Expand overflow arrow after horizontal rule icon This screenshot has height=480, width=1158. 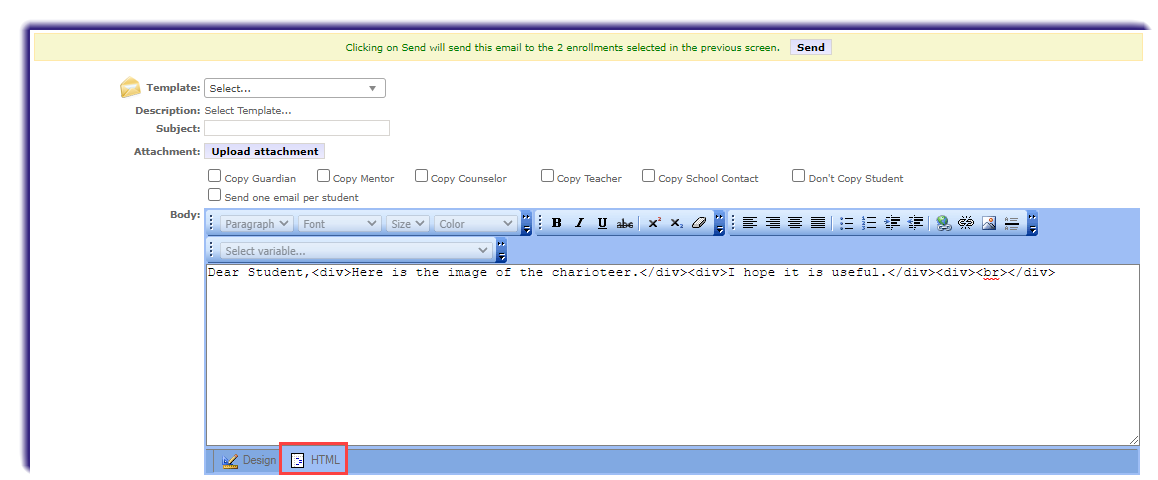[1032, 223]
